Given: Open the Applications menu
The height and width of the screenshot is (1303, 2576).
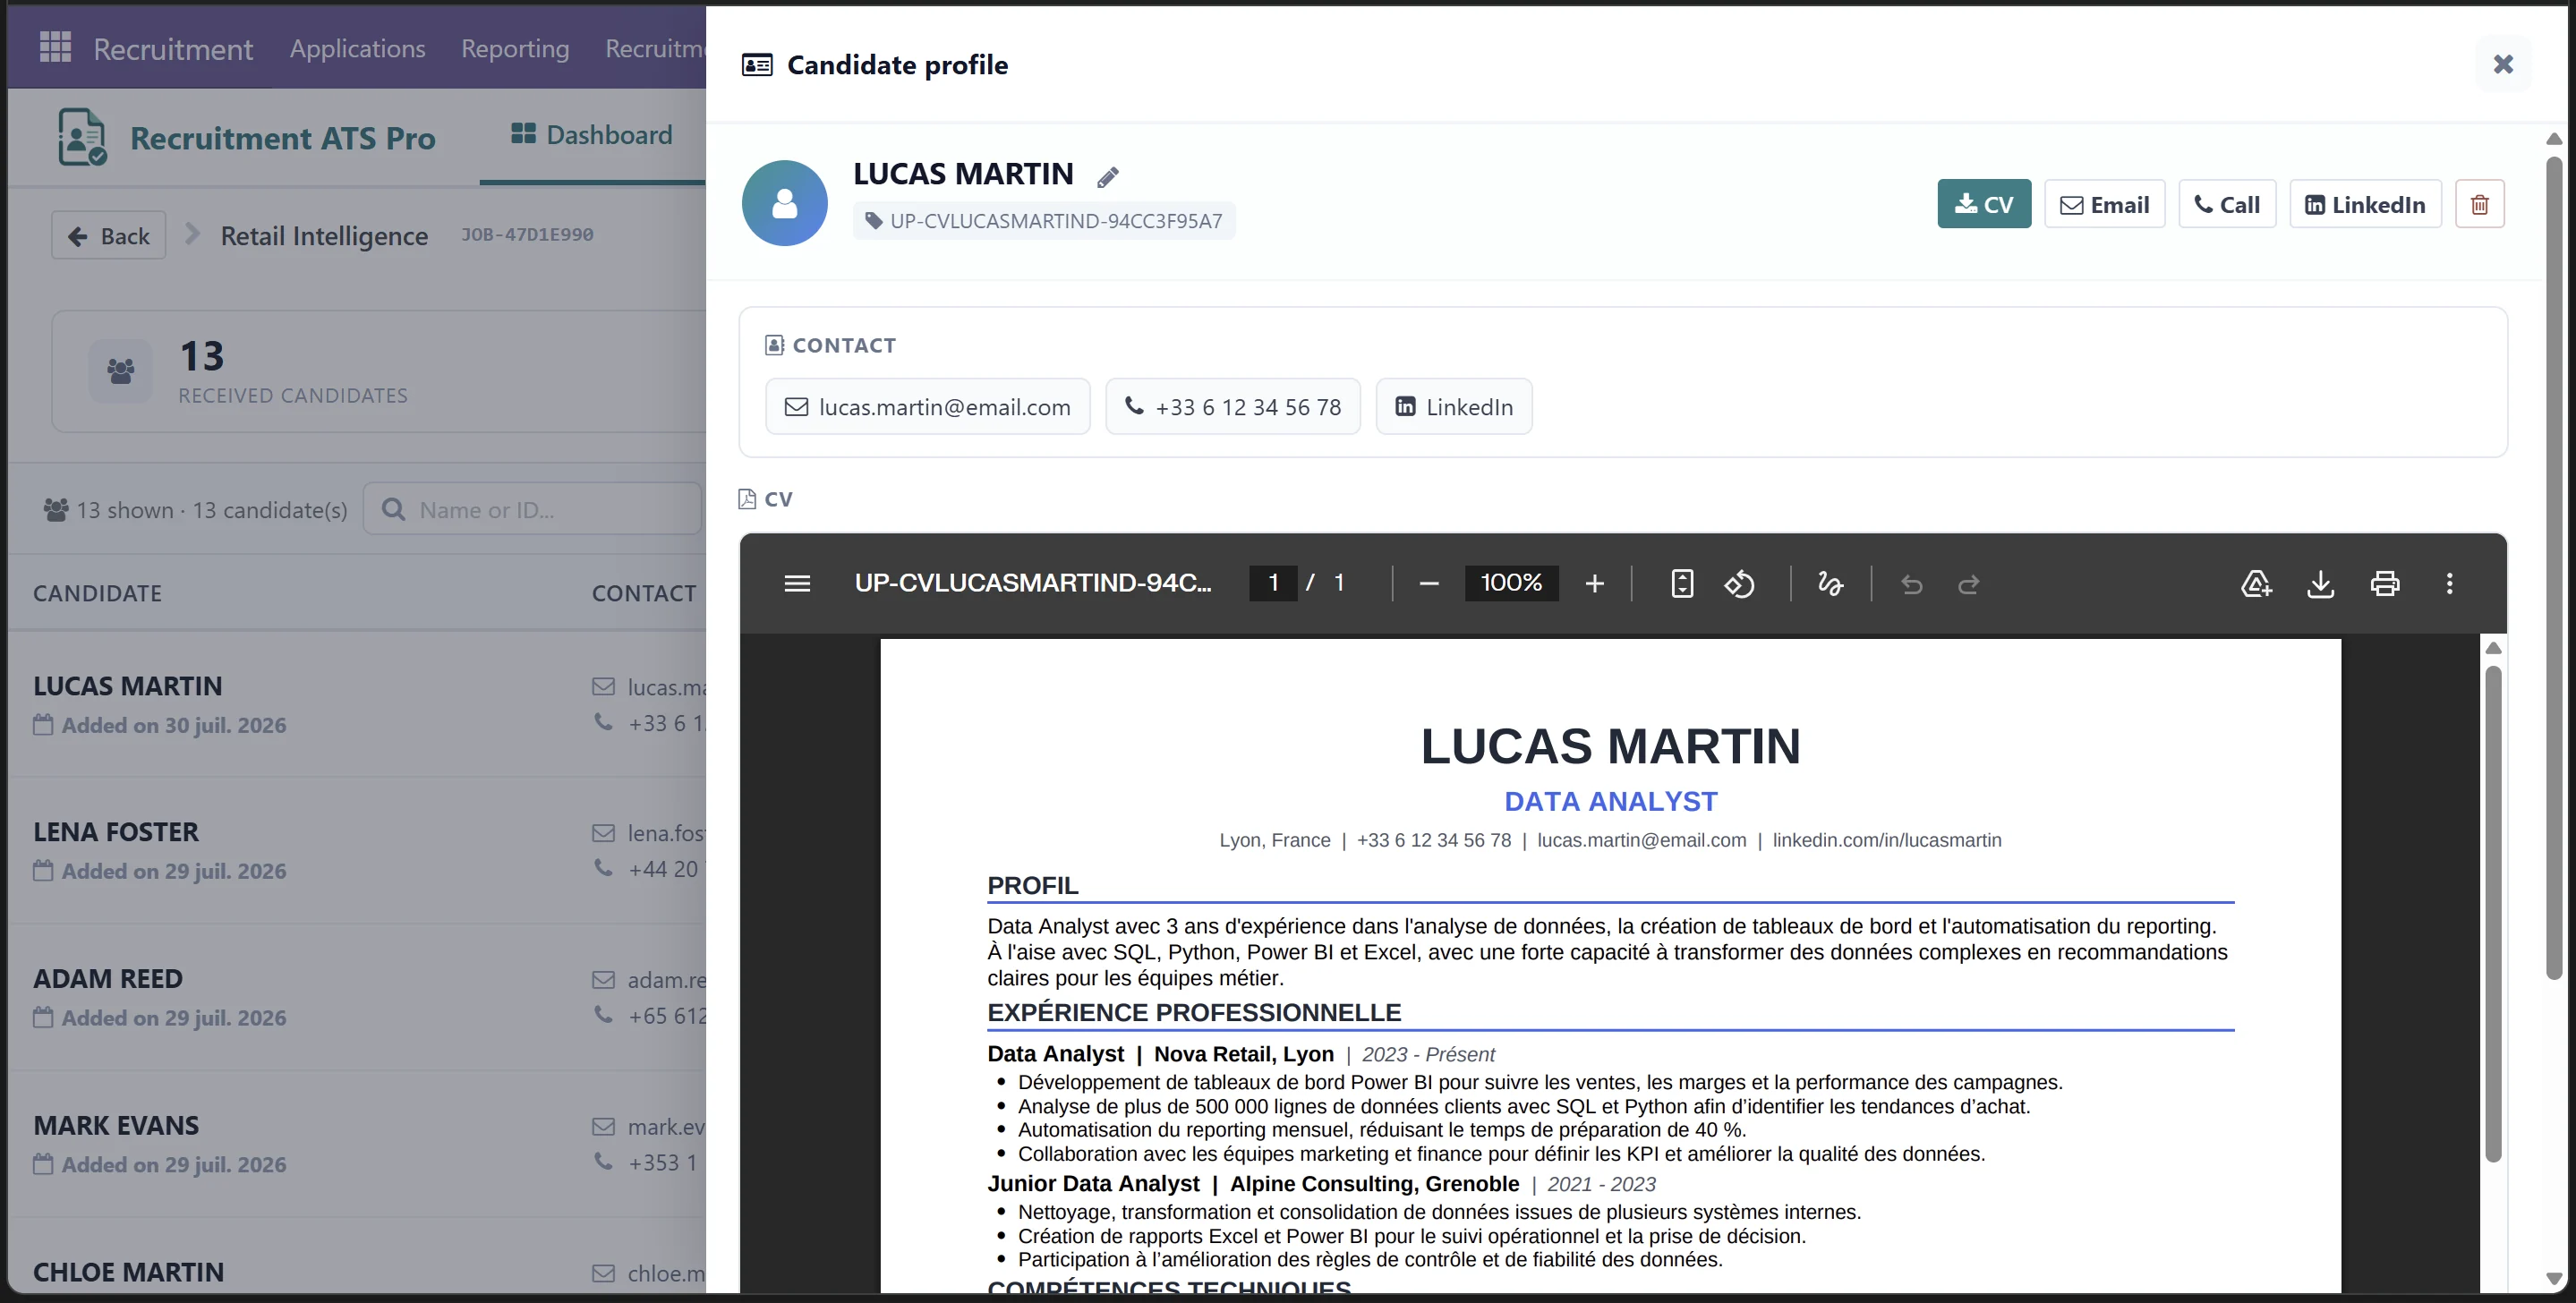Looking at the screenshot, I should (x=357, y=48).
